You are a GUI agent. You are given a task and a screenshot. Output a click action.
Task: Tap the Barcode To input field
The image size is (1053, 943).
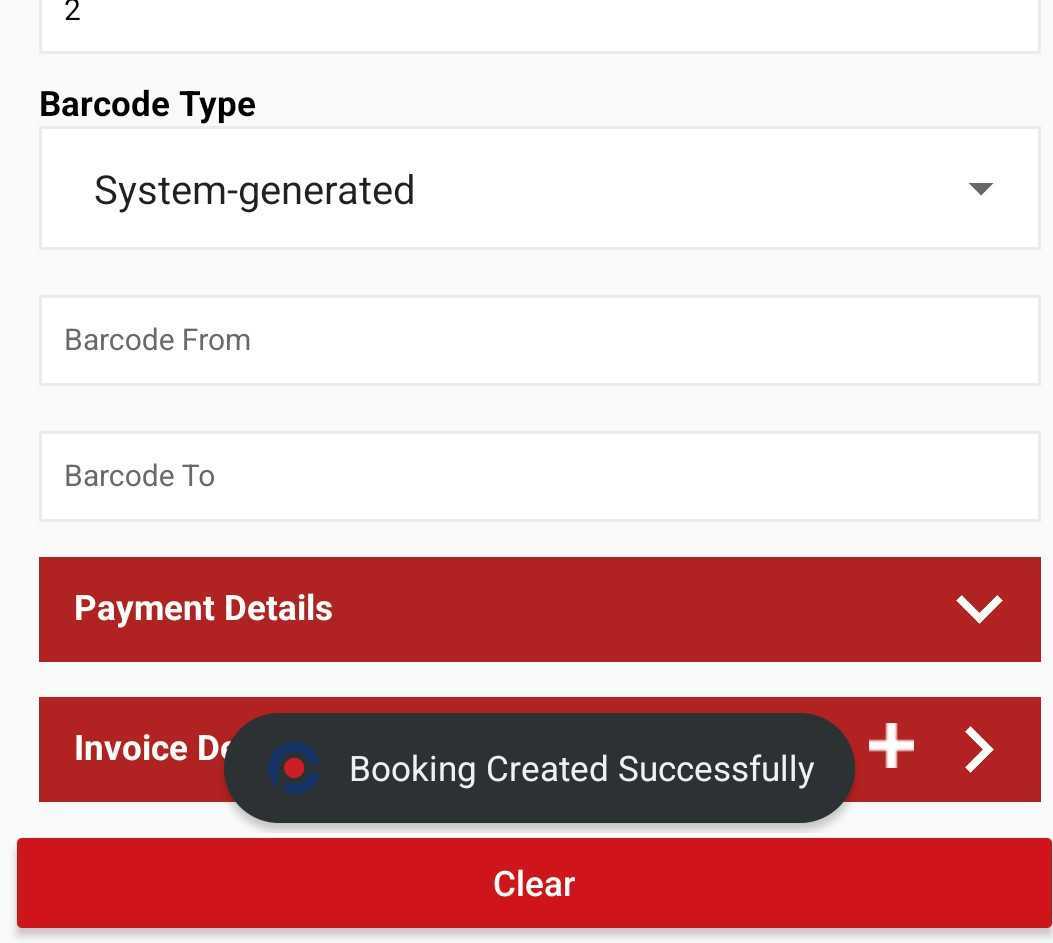pos(540,476)
